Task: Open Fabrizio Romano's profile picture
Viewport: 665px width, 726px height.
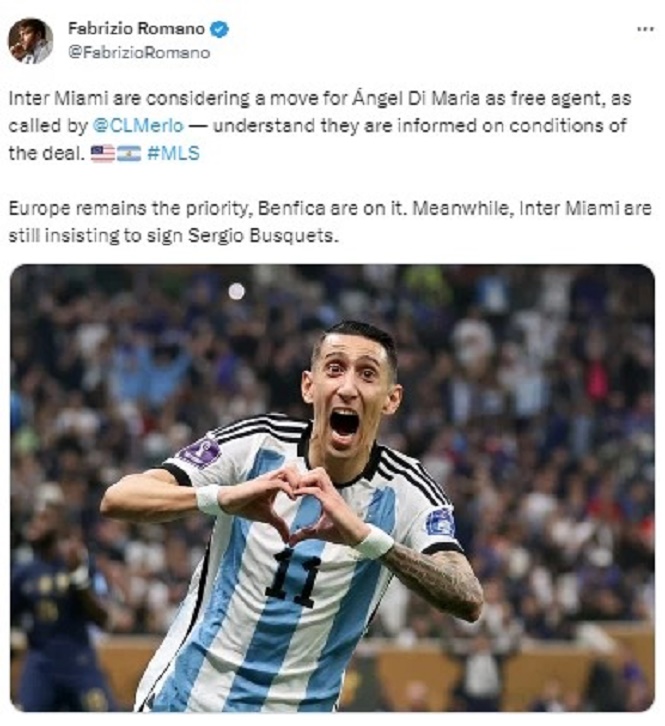Action: (x=30, y=41)
